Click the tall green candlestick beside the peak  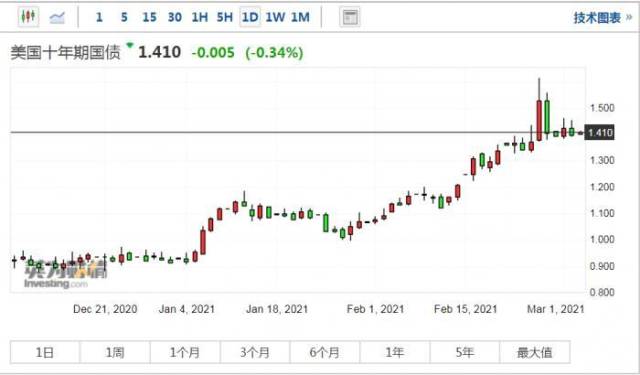coord(547,116)
